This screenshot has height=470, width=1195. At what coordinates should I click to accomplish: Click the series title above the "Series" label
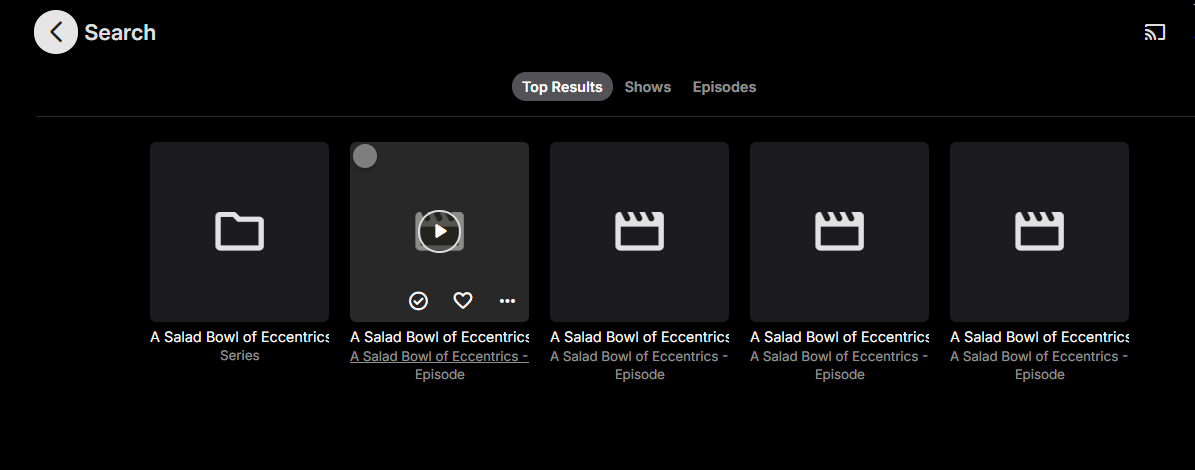point(239,337)
